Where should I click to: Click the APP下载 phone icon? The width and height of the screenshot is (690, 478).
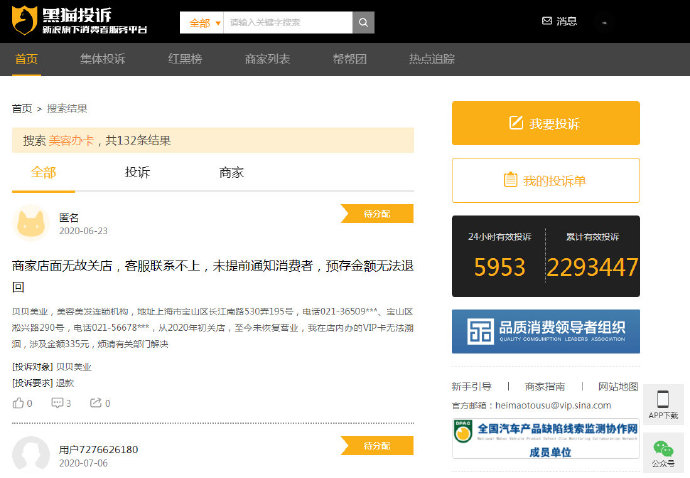[663, 399]
